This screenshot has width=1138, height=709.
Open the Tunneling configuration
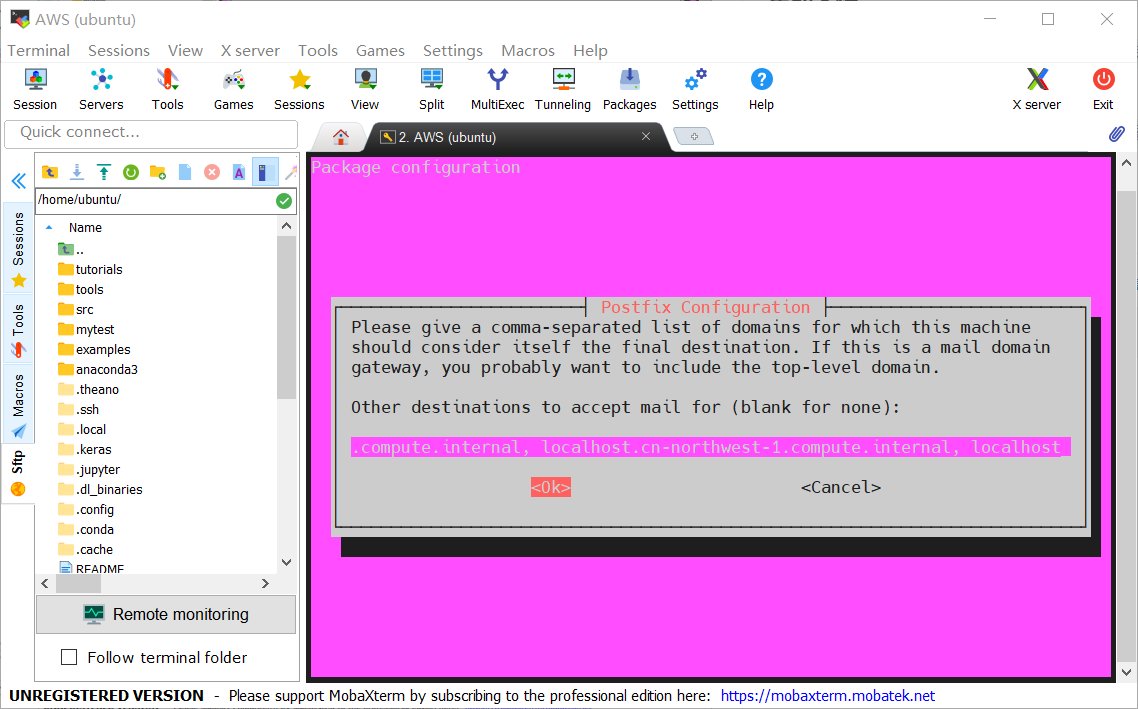[x=562, y=88]
